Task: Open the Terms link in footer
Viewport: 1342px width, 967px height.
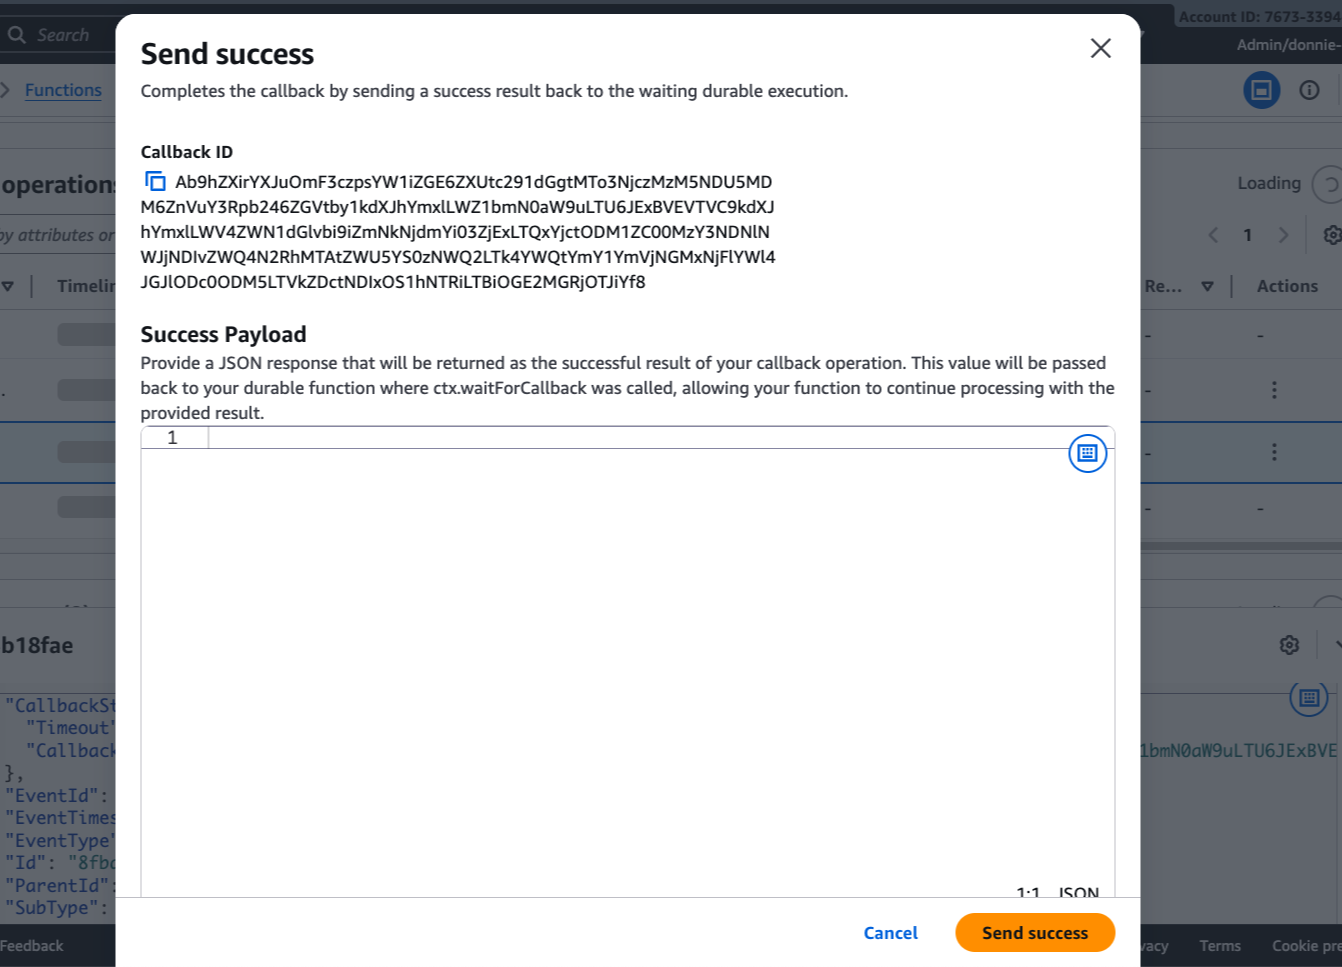Action: coord(1219,945)
